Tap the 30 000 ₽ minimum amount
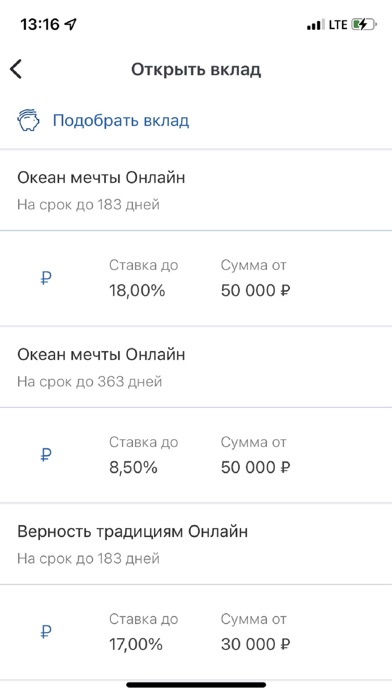 point(256,645)
